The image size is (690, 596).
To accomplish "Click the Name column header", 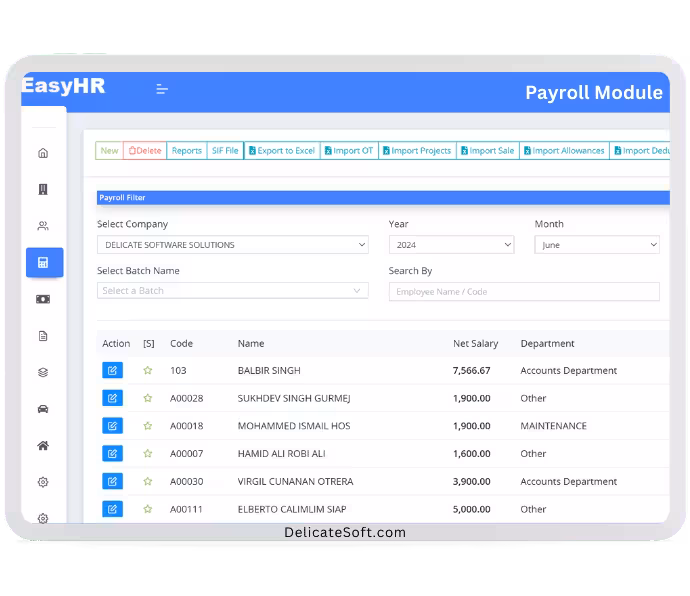I will click(x=251, y=343).
